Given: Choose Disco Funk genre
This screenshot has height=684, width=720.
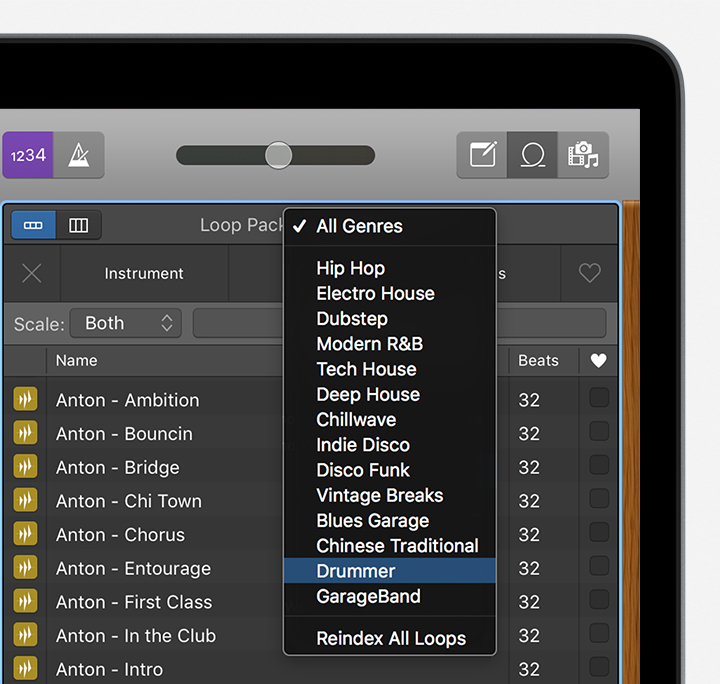Looking at the screenshot, I should [390, 470].
